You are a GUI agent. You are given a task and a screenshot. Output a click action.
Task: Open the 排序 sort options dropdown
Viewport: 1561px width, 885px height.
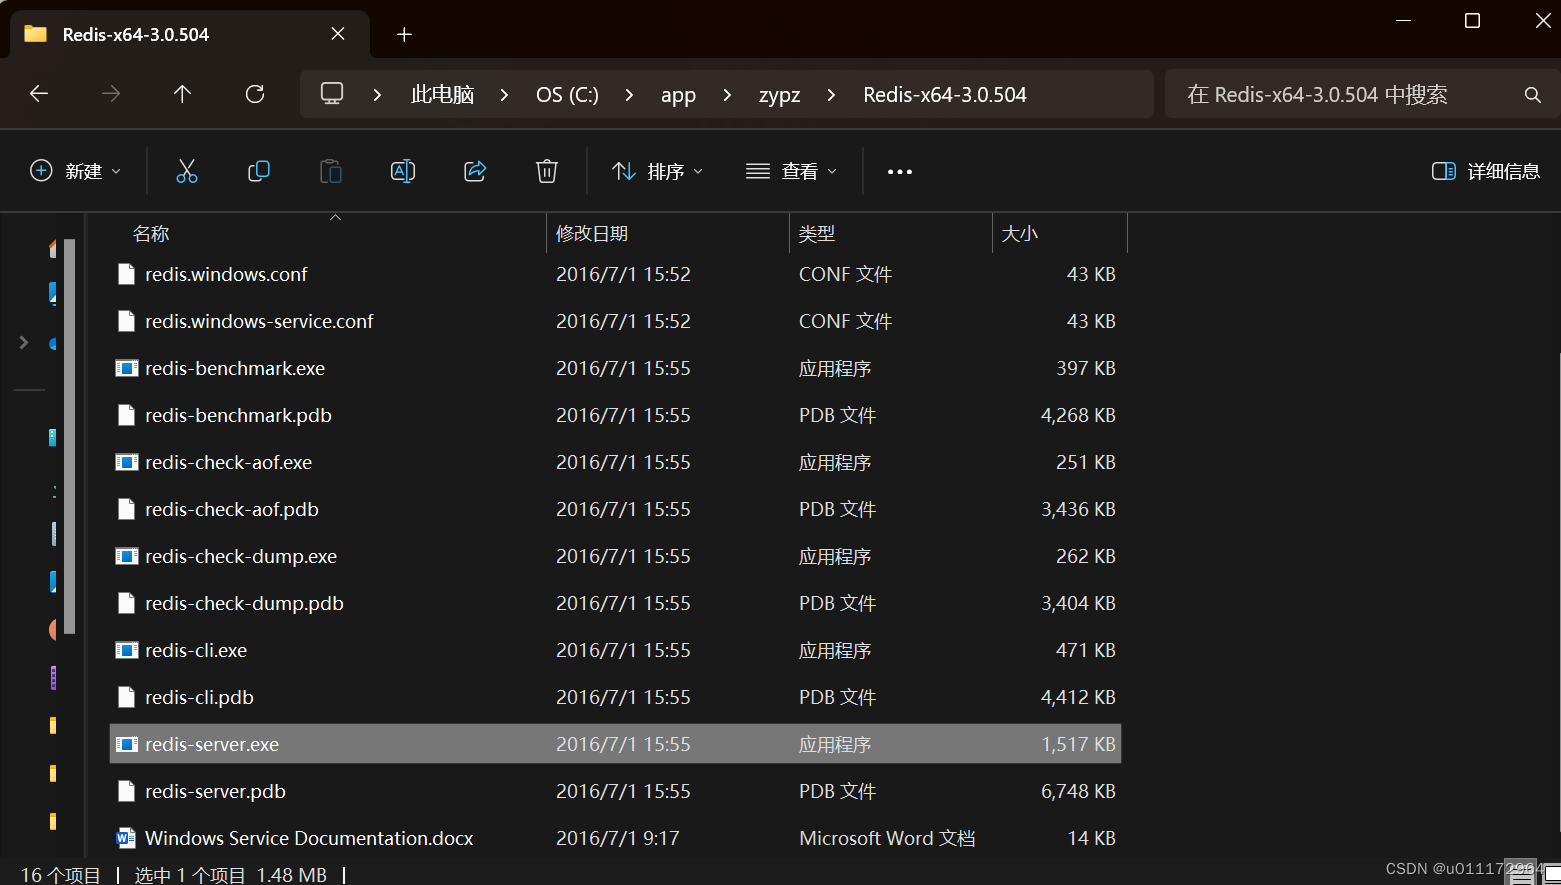[x=658, y=170]
